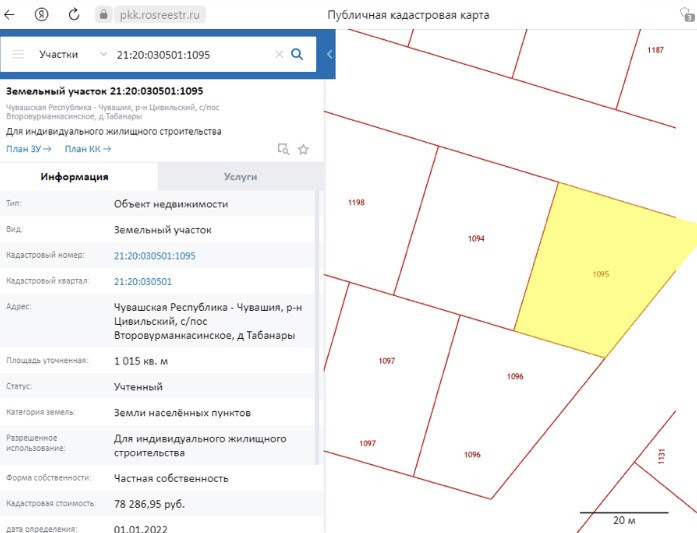Image resolution: width=697 pixels, height=533 pixels.
Task: Click the yellow highlighted parcel 1095
Action: [x=600, y=273]
